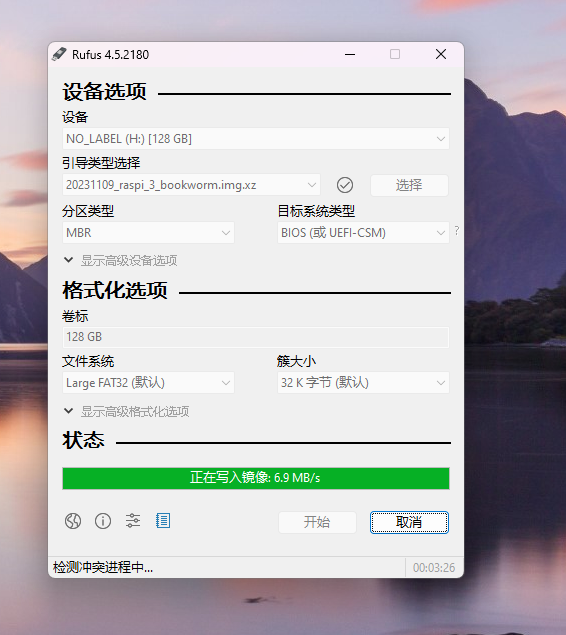Open the 32 K cluster size dropdown

(x=363, y=383)
